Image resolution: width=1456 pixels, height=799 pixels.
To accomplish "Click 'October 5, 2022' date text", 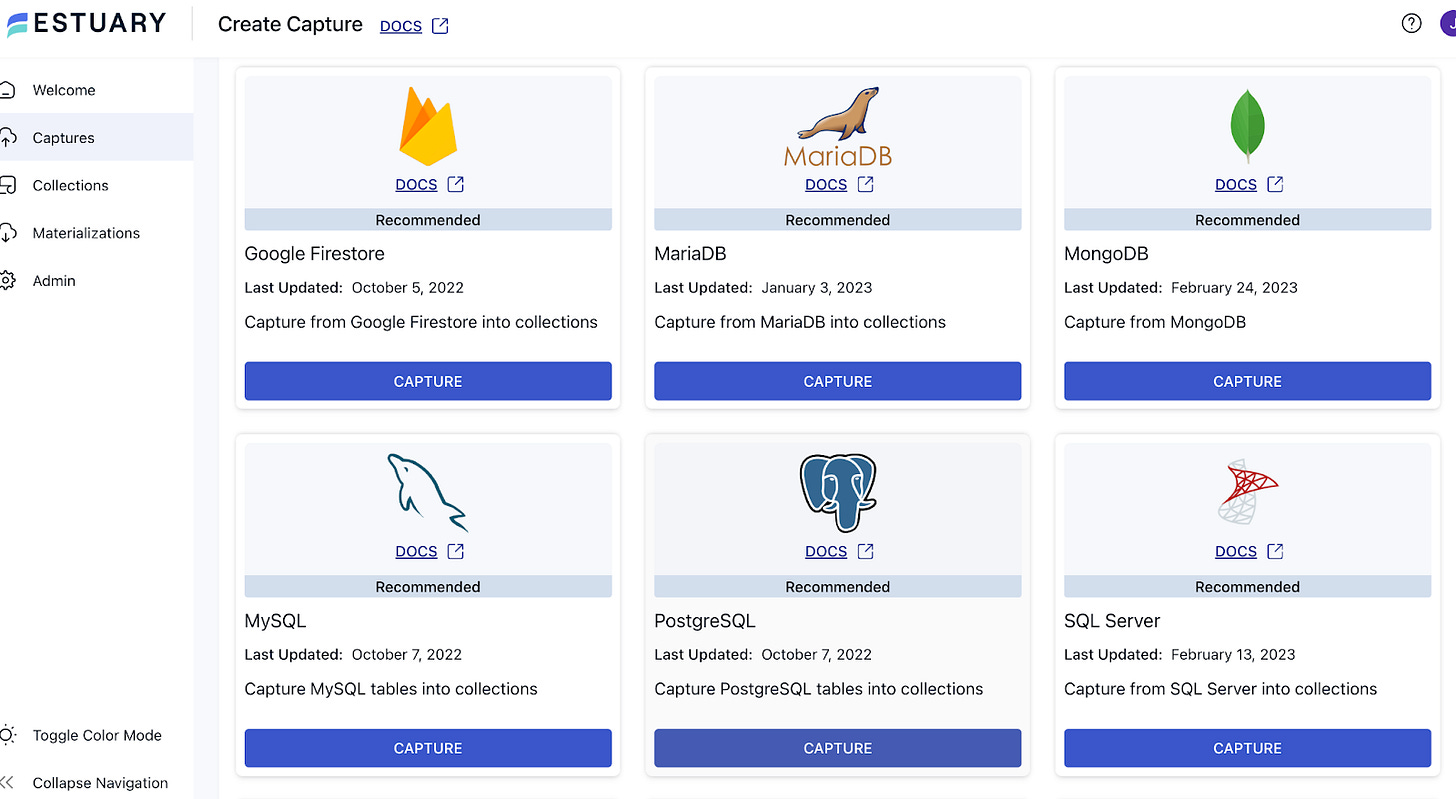I will (x=408, y=288).
